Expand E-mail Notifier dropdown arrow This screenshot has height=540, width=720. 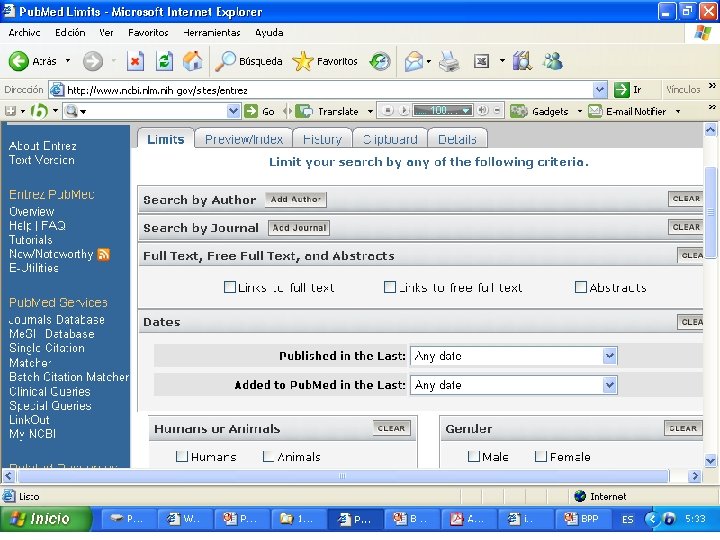pos(678,111)
